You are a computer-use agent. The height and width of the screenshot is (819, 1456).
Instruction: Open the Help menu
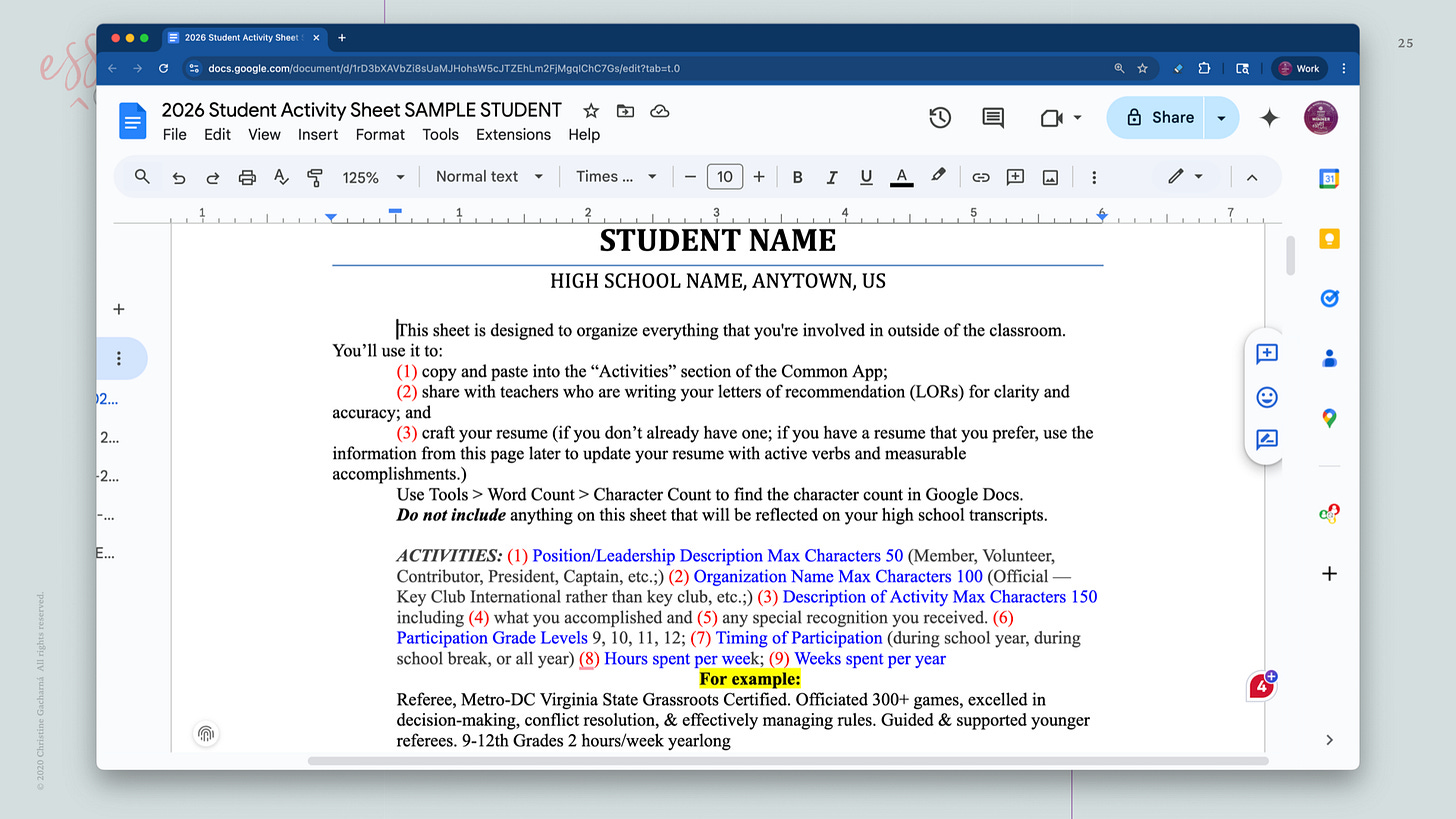click(584, 135)
